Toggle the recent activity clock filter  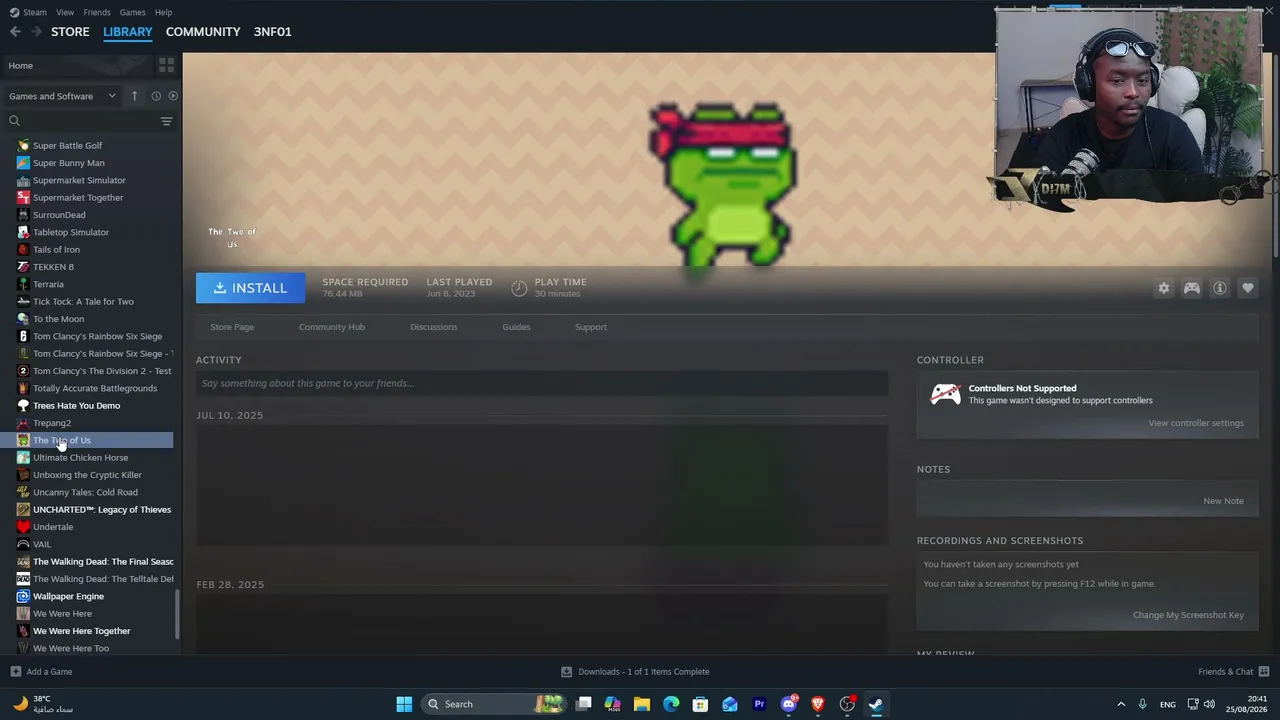156,96
